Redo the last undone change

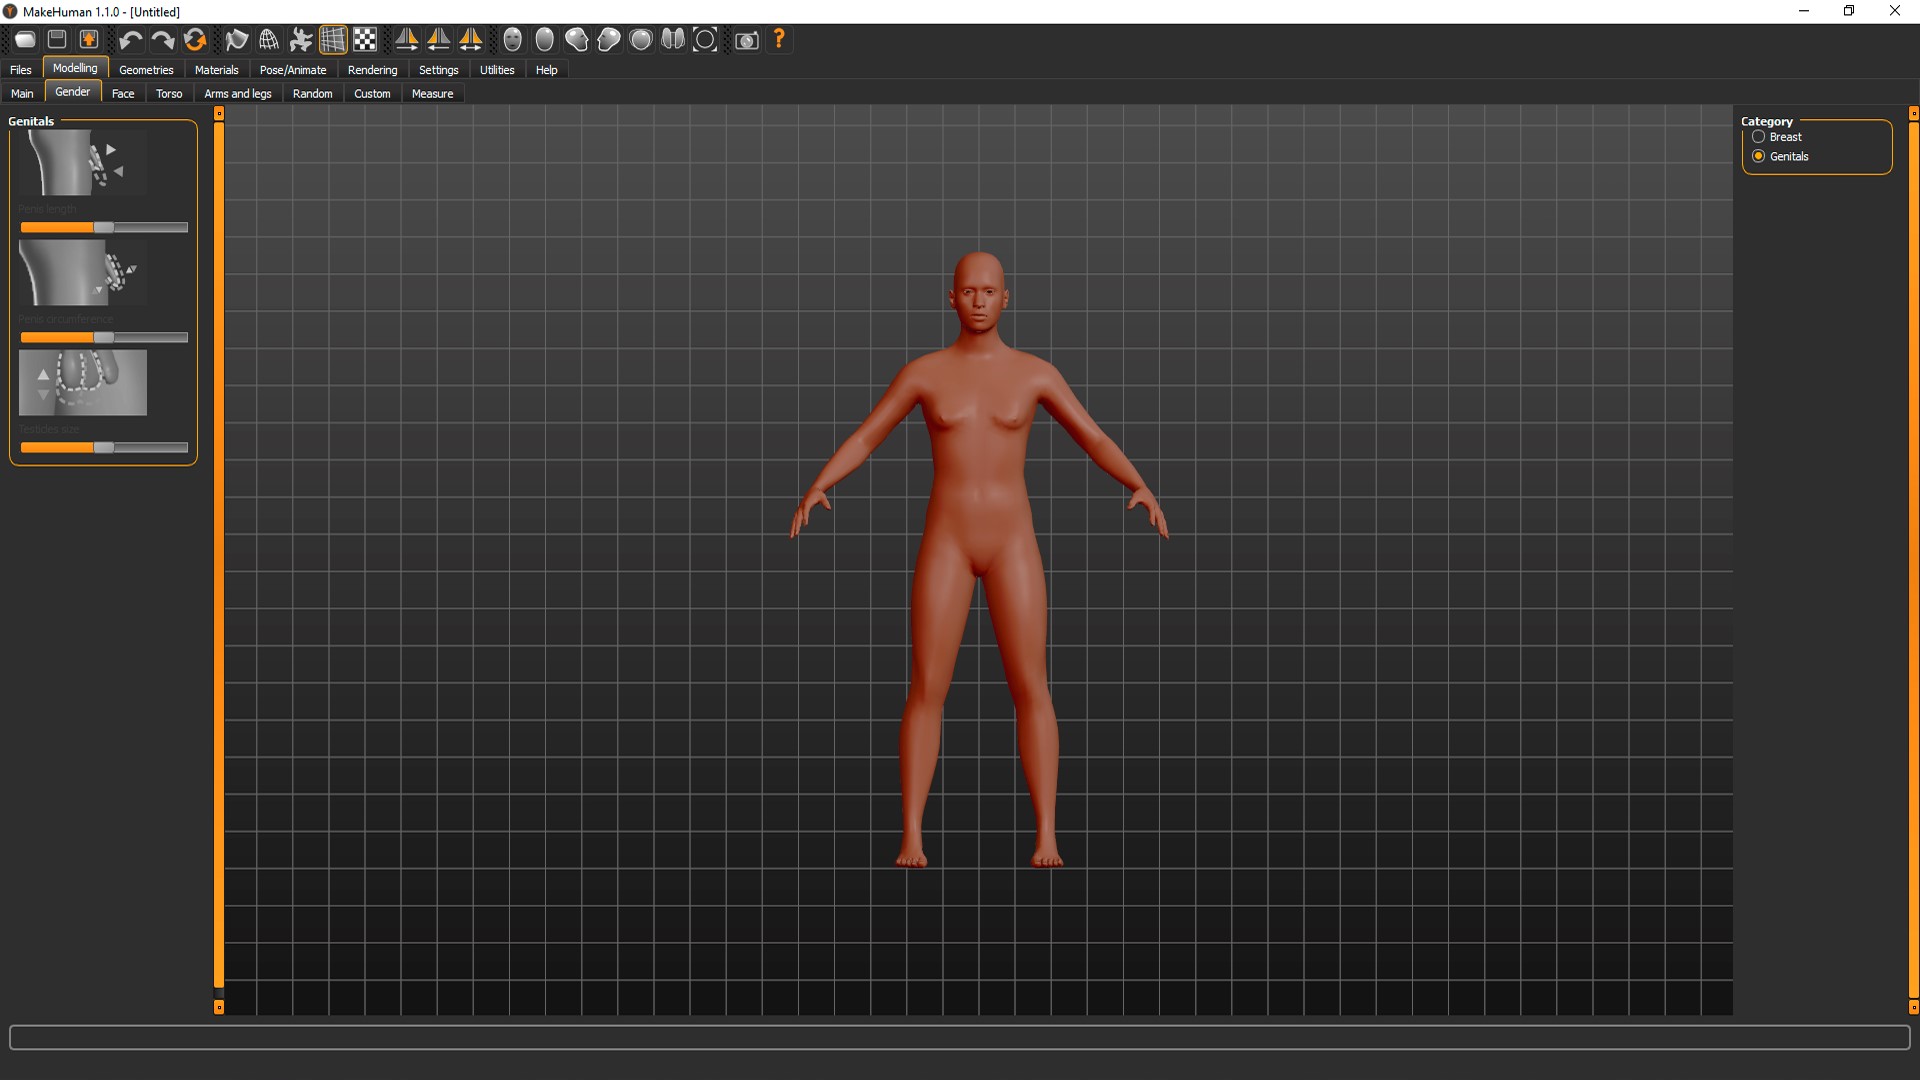tap(162, 40)
